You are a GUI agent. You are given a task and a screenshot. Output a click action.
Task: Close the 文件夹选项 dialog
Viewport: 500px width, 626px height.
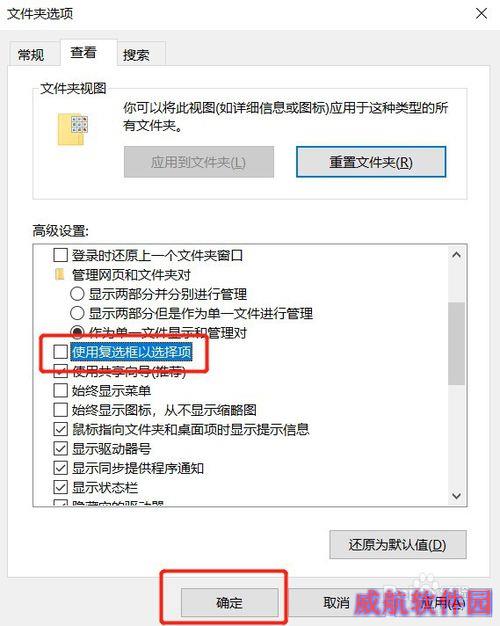(481, 14)
